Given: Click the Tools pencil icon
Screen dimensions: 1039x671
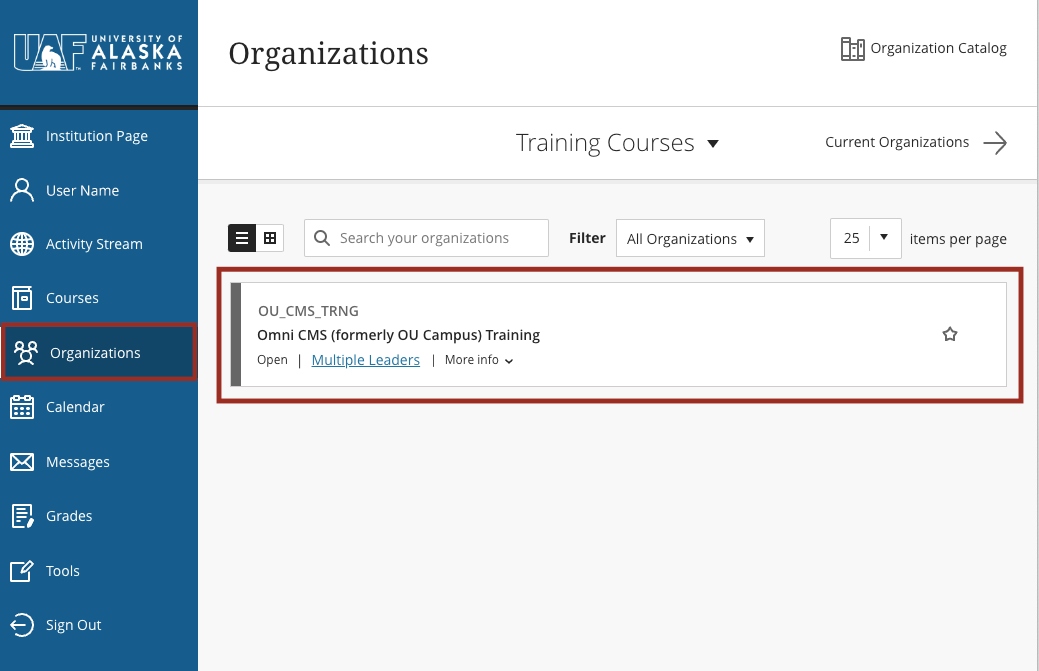Looking at the screenshot, I should (22, 570).
